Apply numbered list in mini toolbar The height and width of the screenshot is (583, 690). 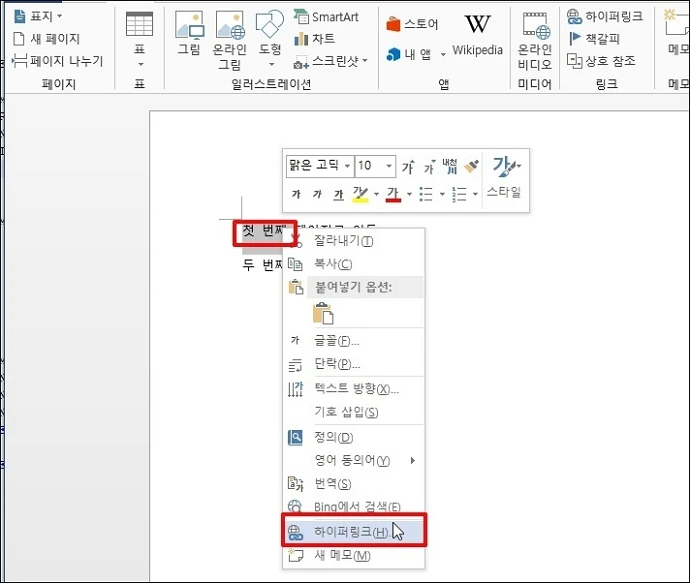point(459,194)
